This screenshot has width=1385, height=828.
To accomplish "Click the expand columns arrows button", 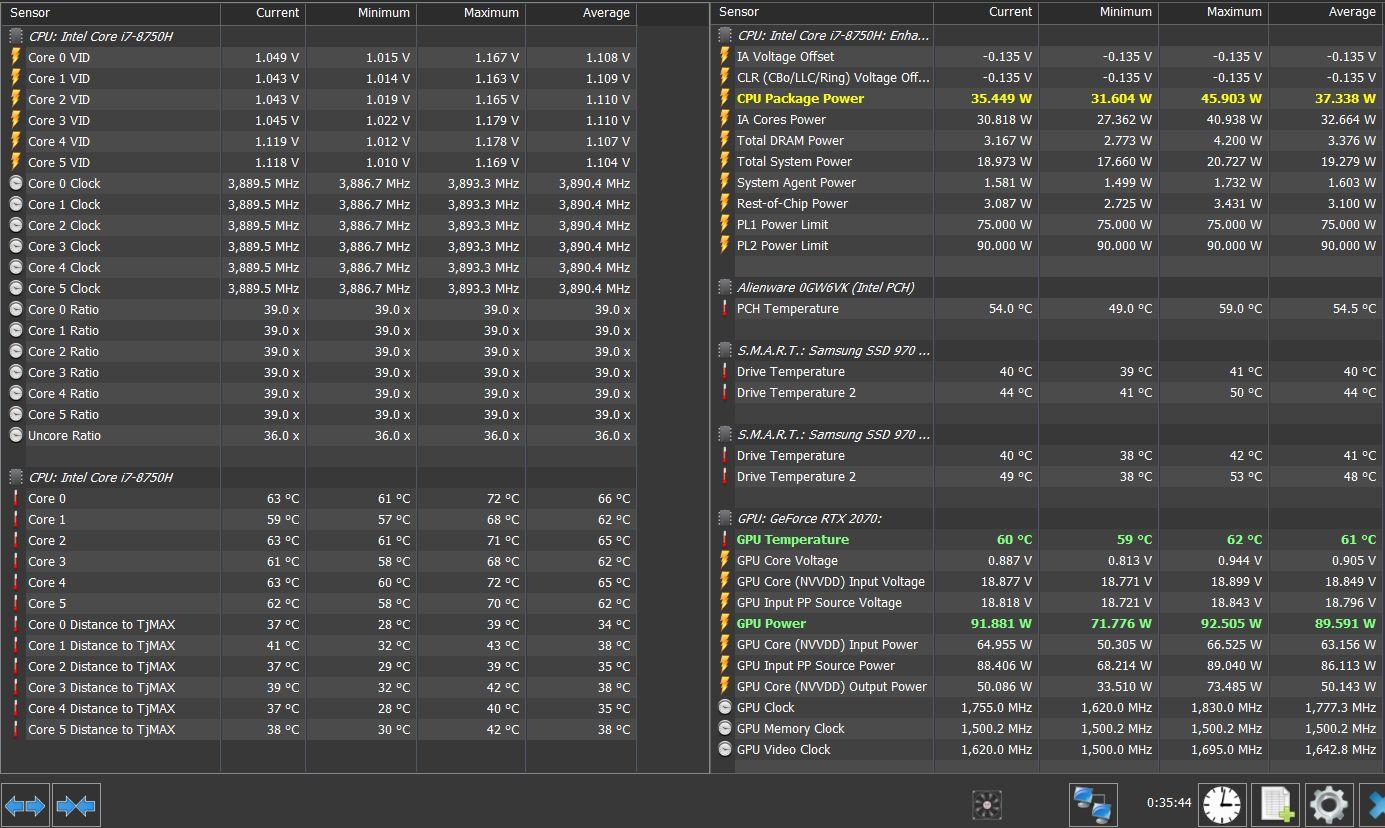I will [x=25, y=805].
